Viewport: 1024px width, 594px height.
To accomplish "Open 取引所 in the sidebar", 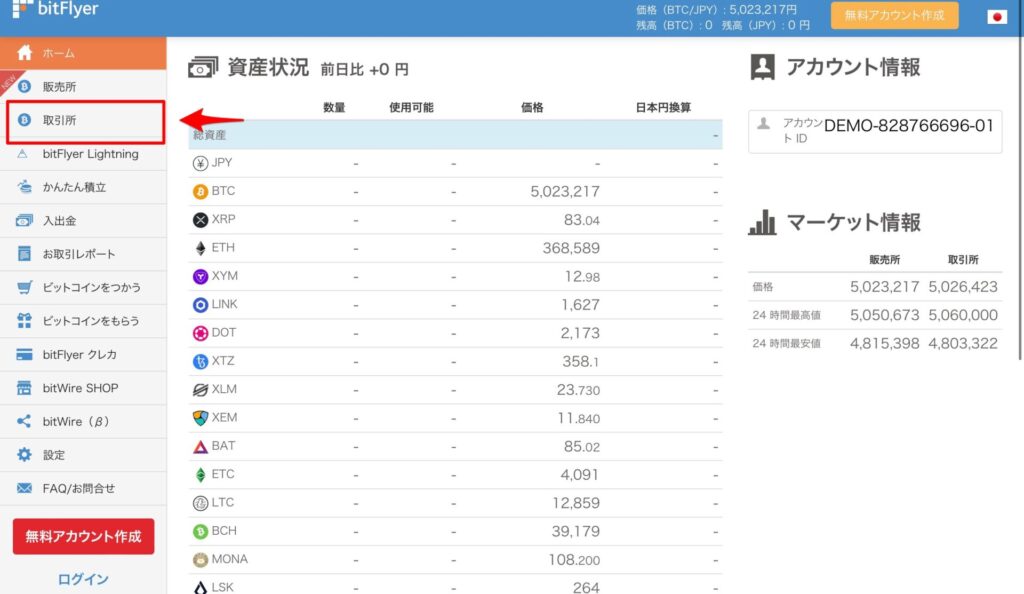I will tap(85, 121).
